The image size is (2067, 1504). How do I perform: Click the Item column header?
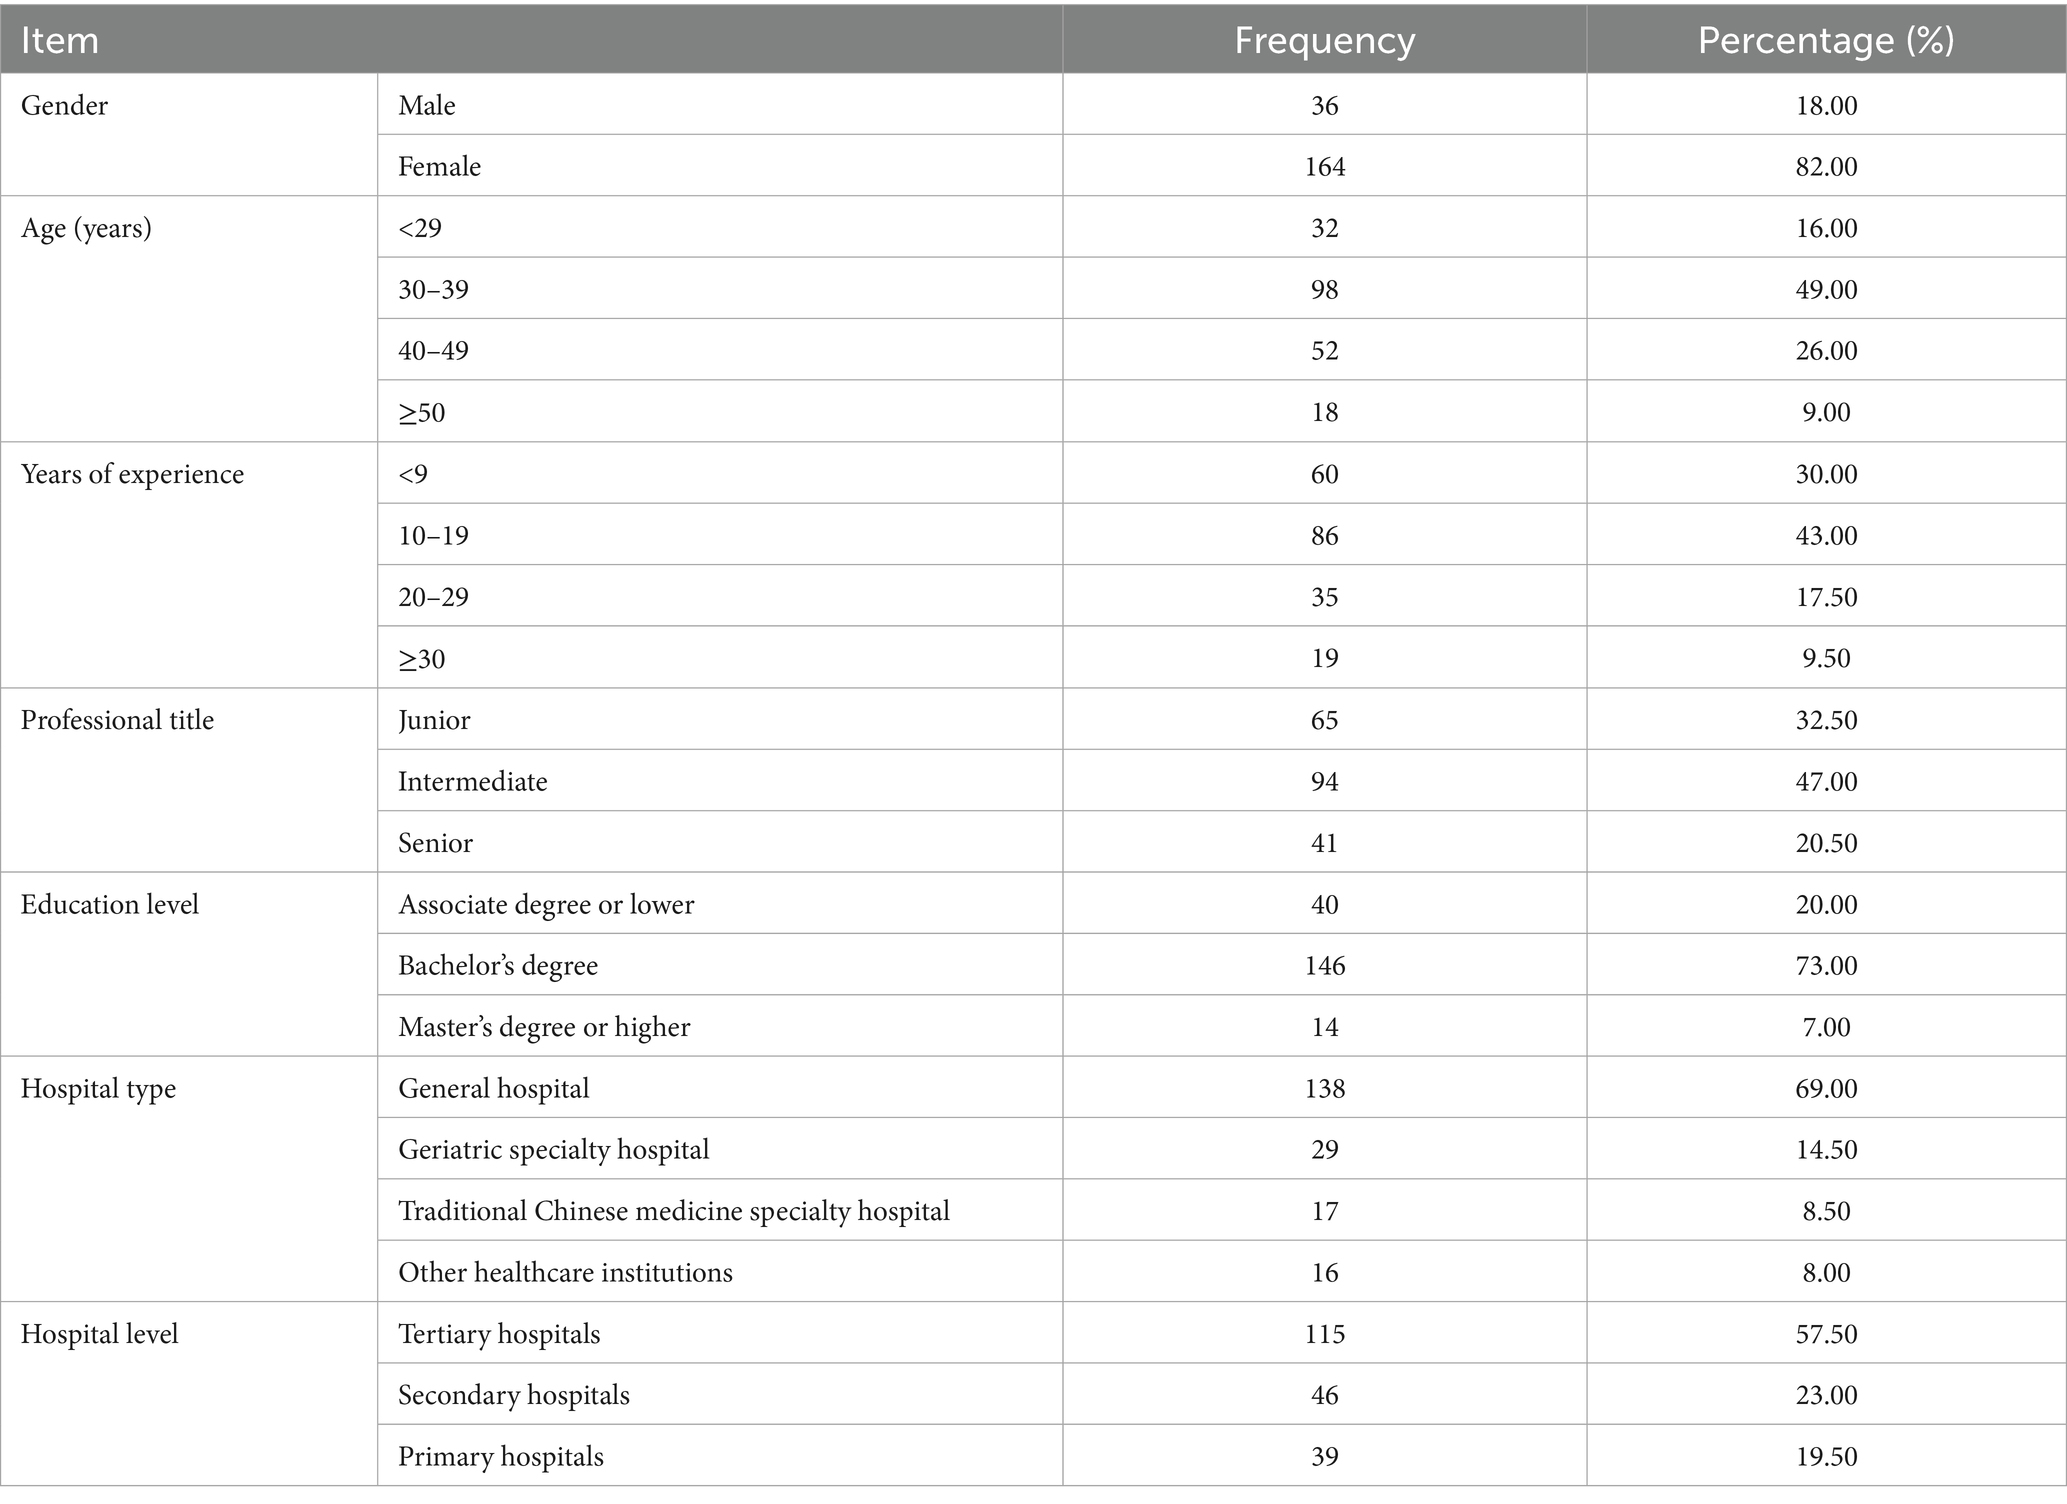60,40
